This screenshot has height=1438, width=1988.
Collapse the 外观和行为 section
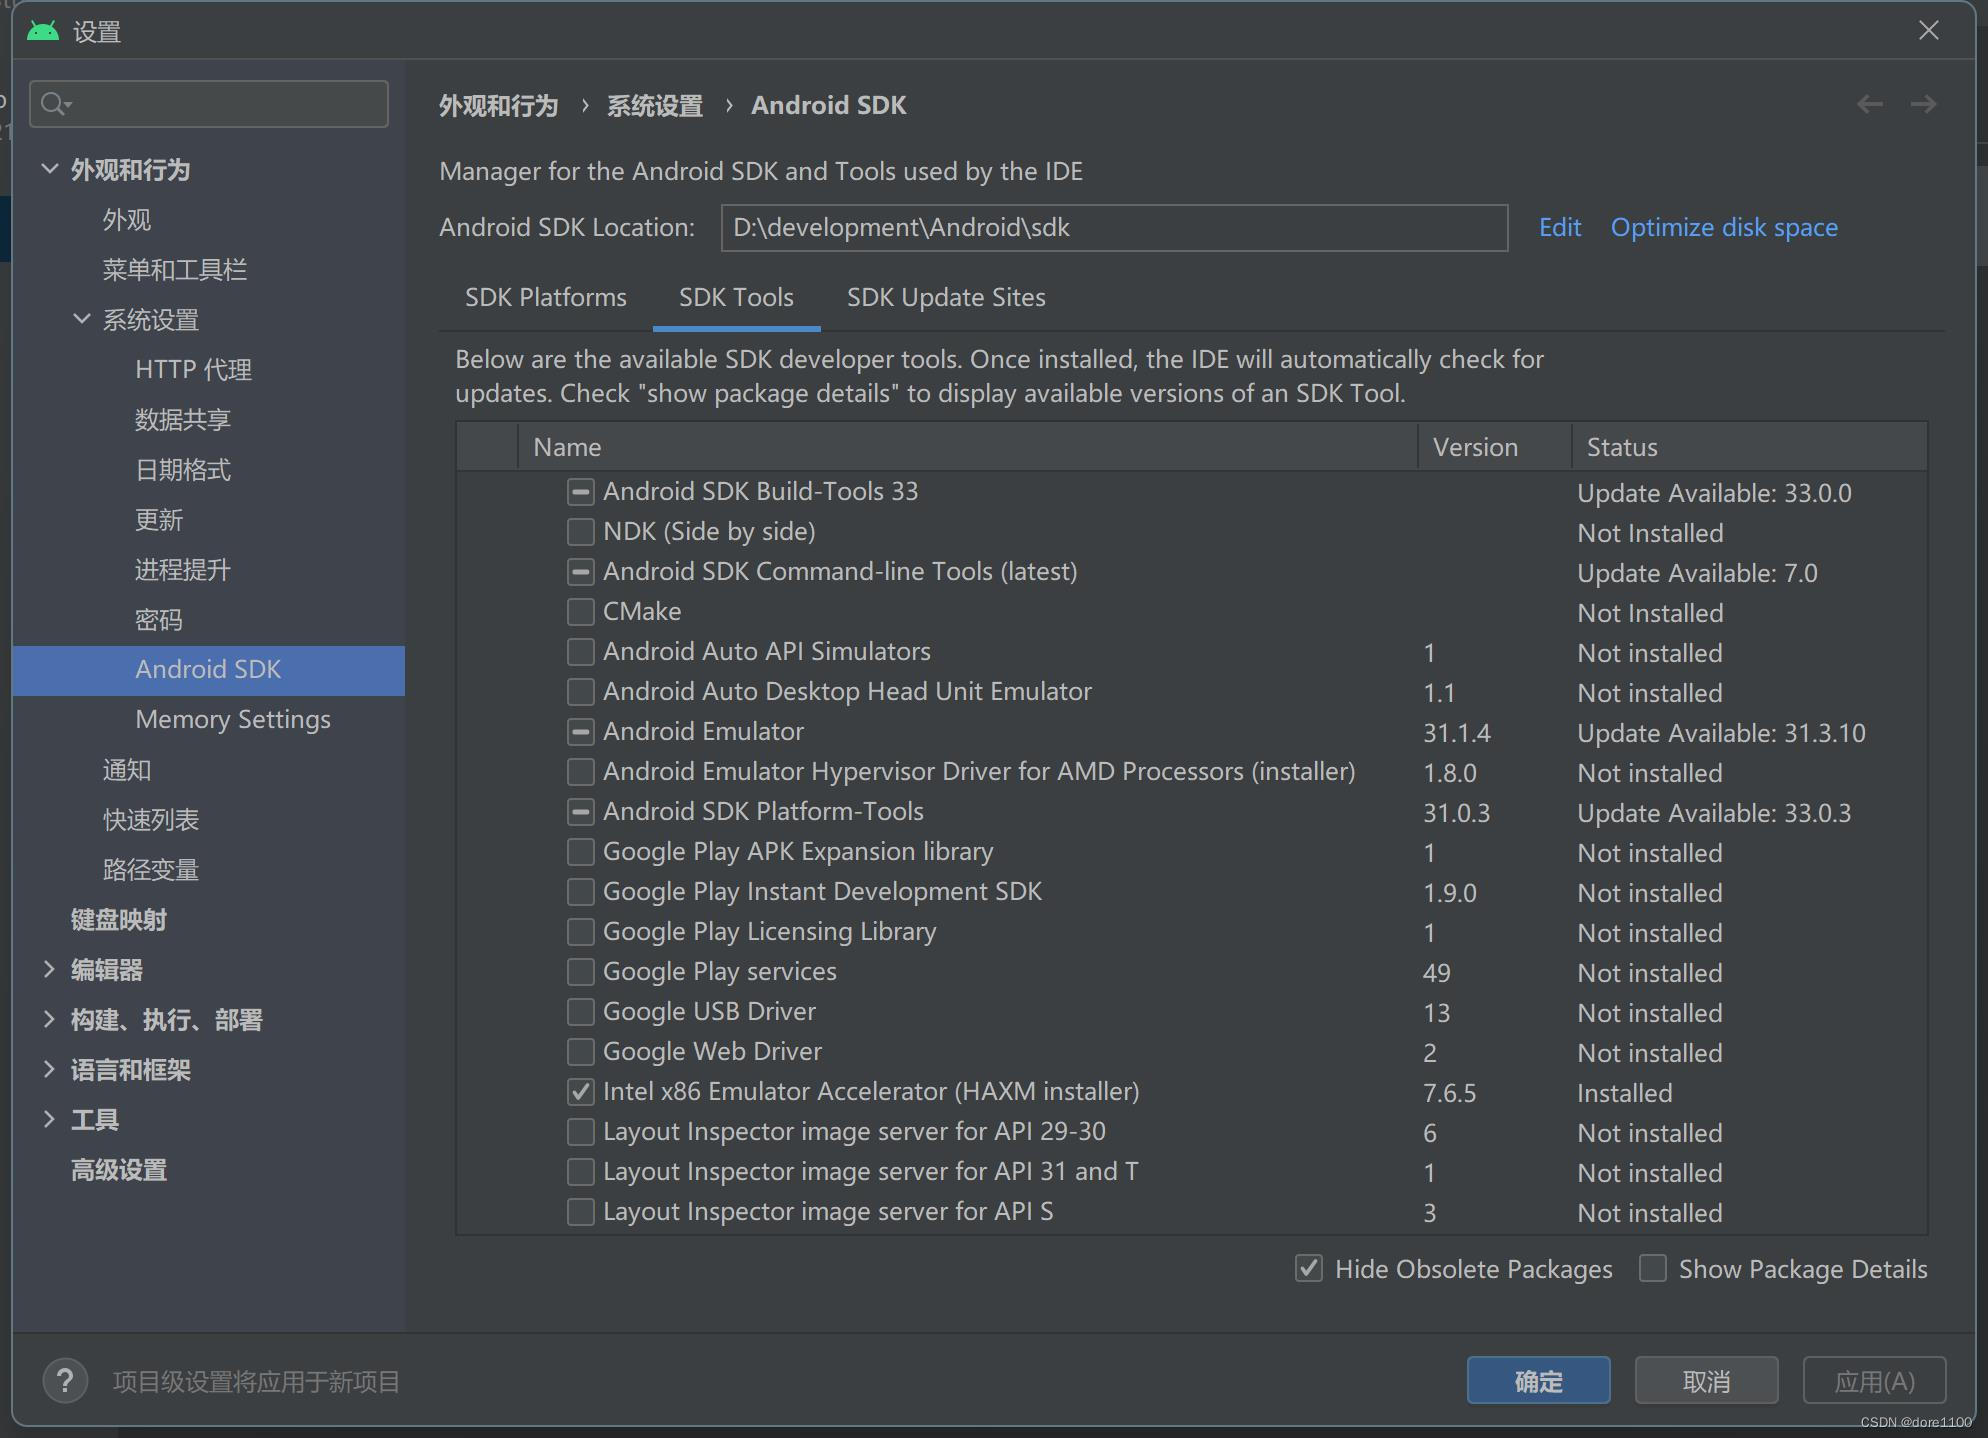(x=49, y=169)
